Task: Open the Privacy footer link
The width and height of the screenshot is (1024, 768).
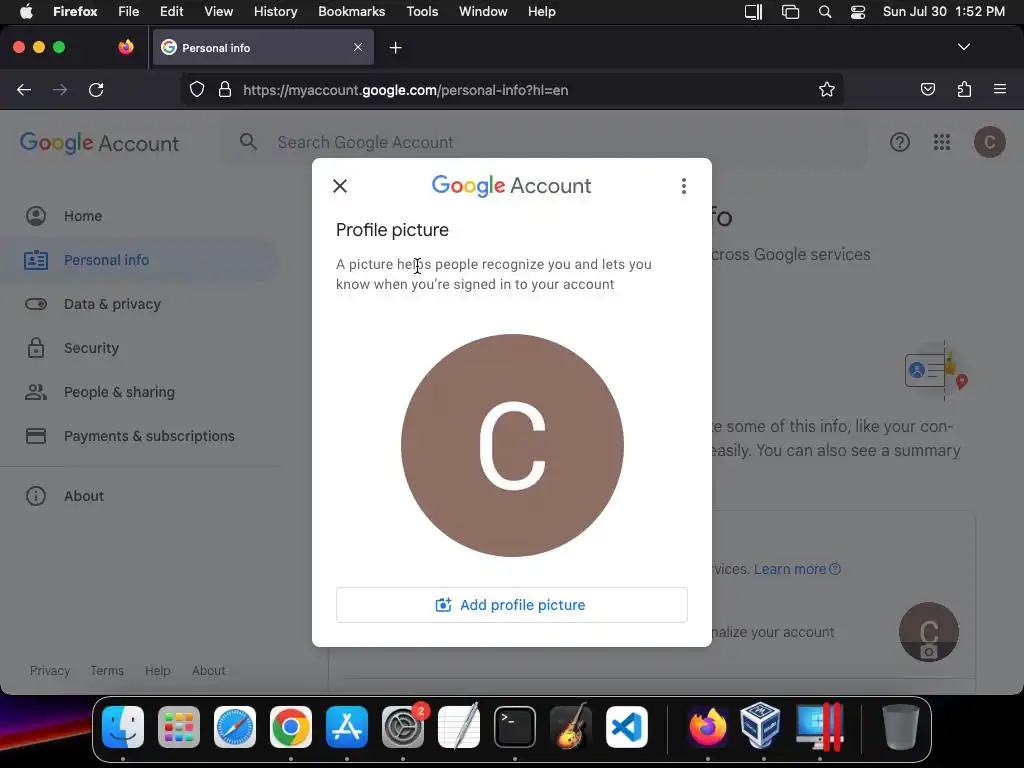Action: pos(50,671)
